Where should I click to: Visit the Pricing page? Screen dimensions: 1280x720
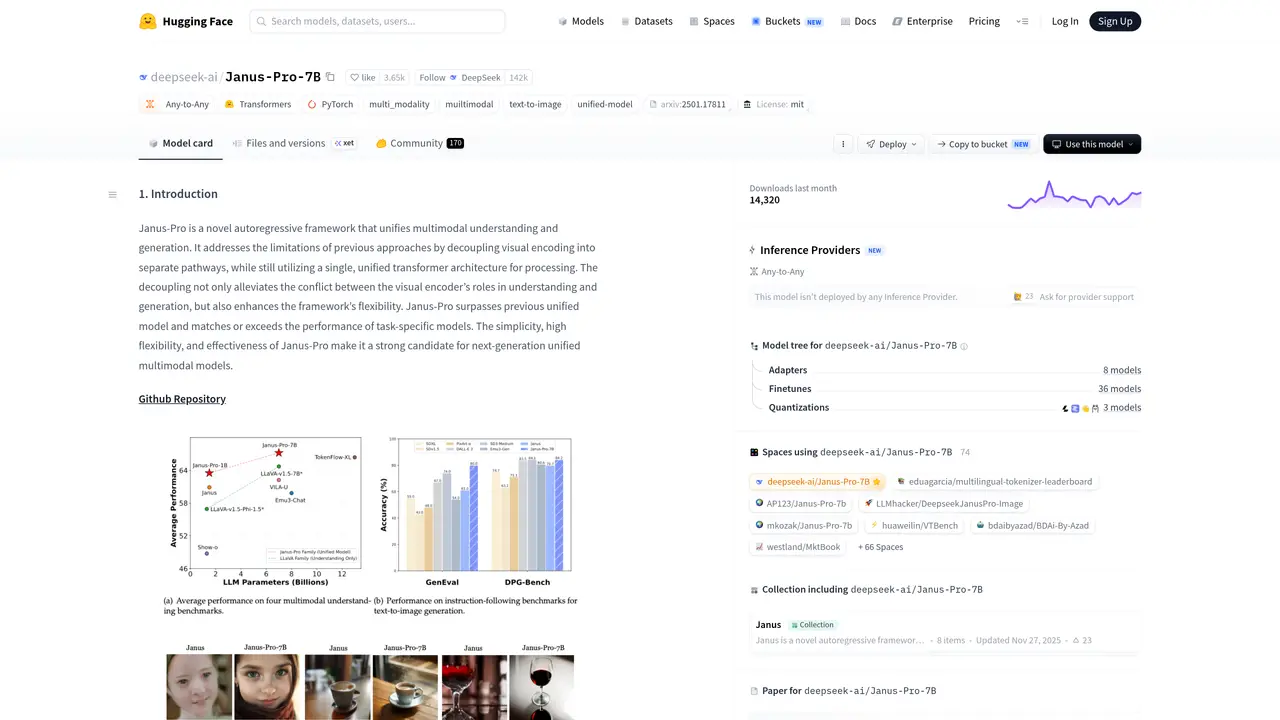pyautogui.click(x=984, y=21)
